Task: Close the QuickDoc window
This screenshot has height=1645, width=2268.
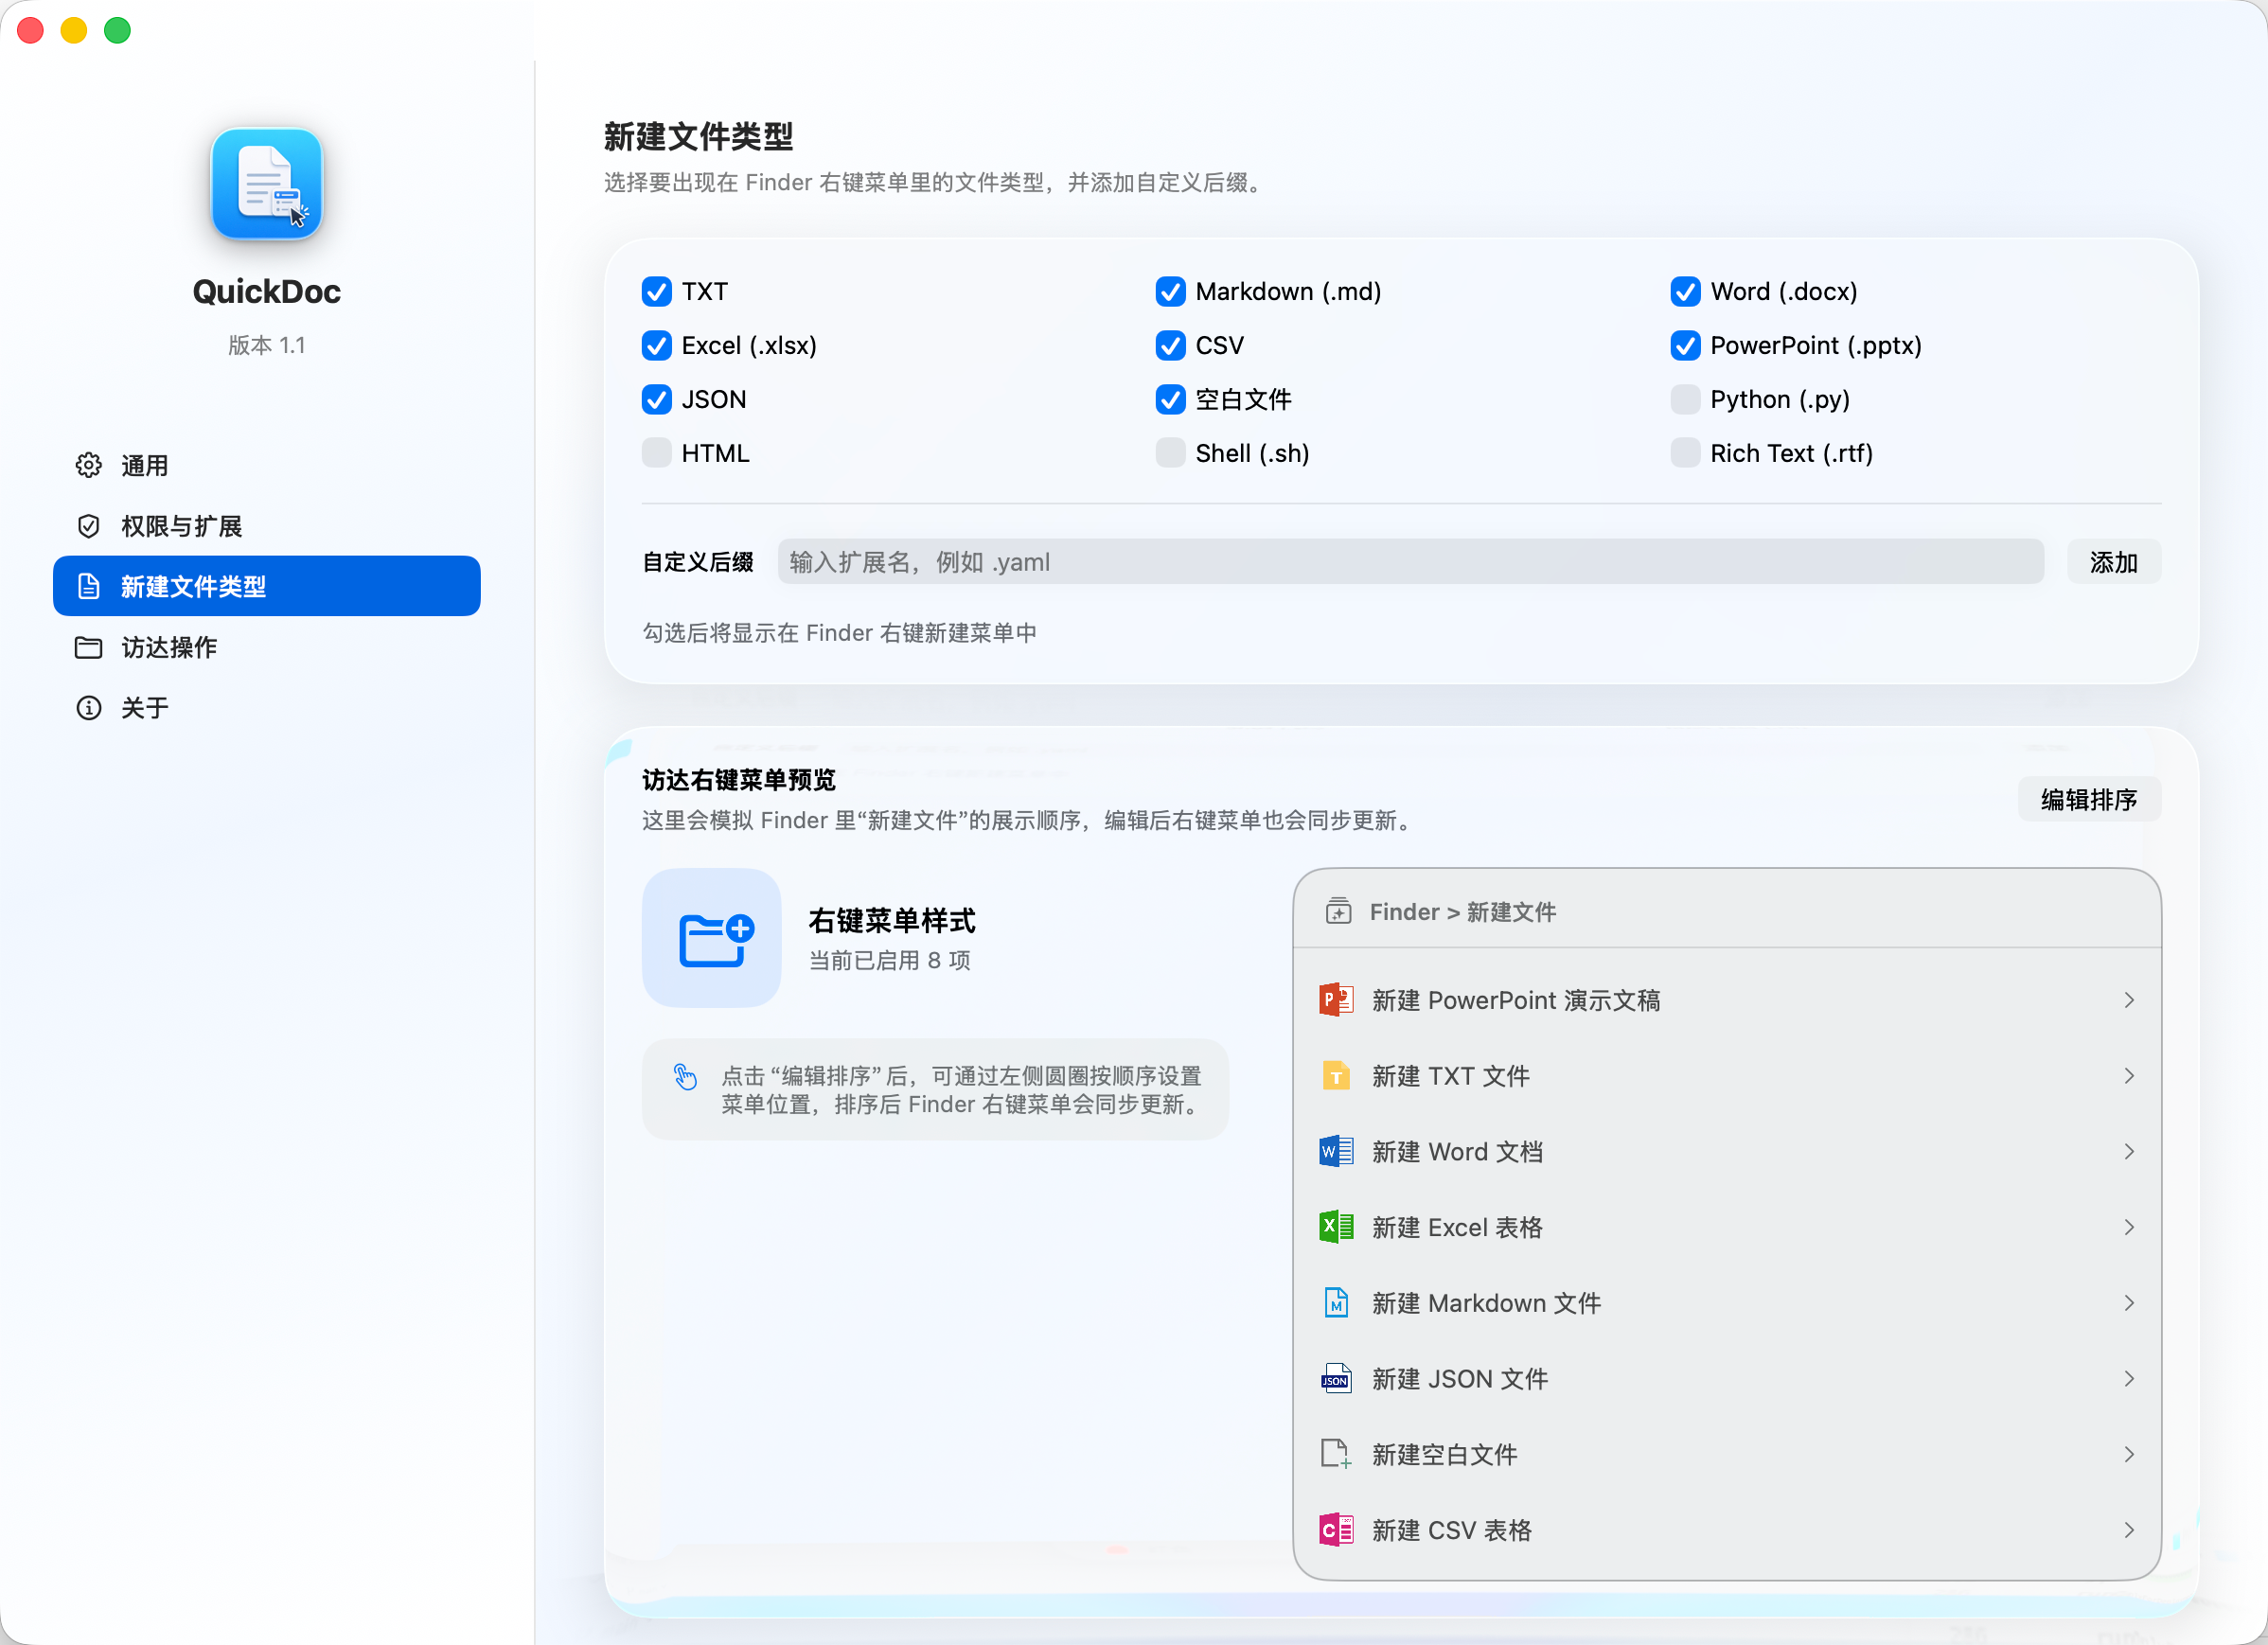Action: pos(31,31)
